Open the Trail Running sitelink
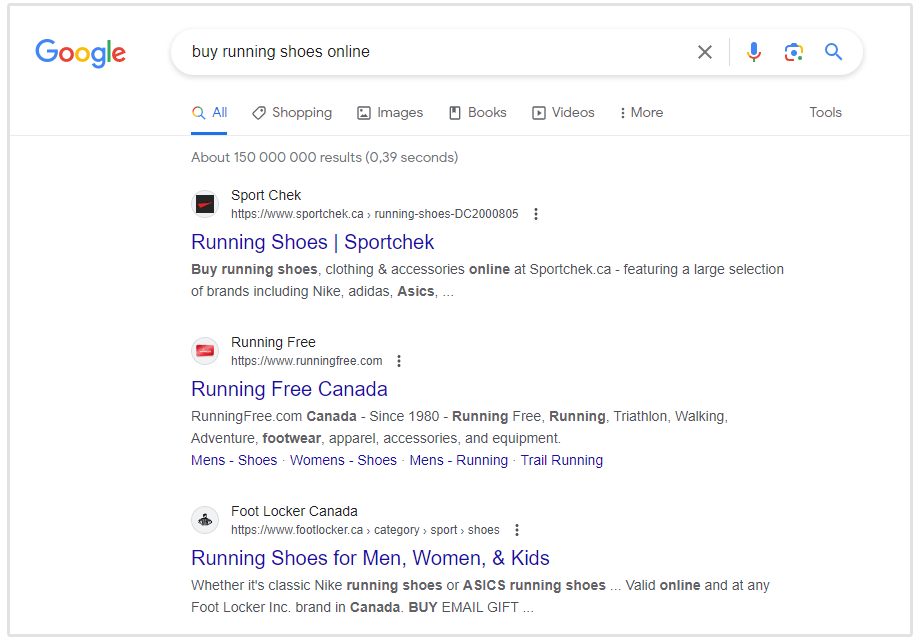The width and height of the screenshot is (920, 640). [561, 460]
